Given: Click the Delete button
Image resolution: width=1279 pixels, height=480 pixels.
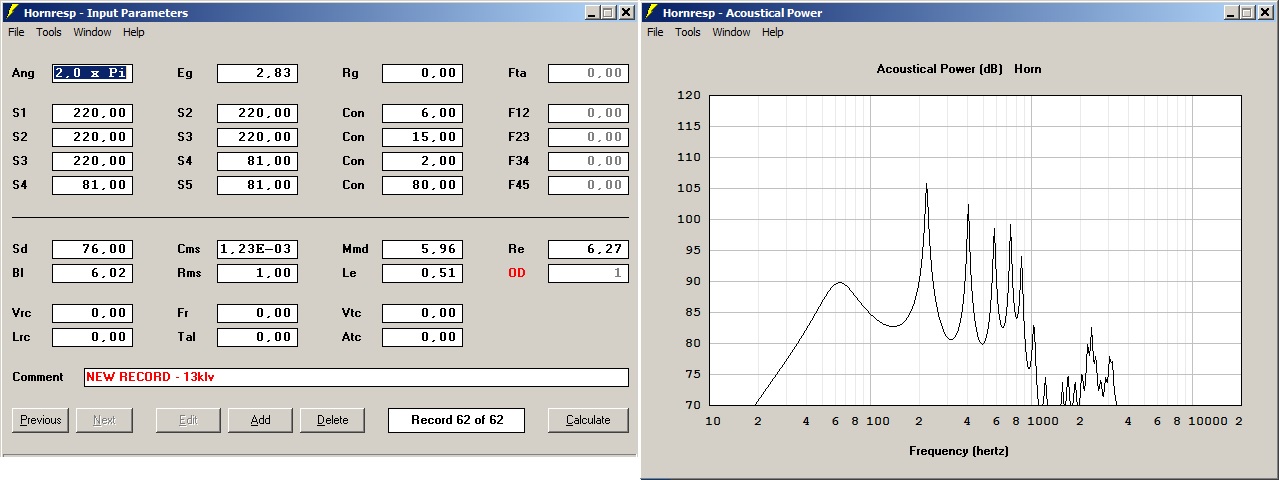Looking at the screenshot, I should tap(332, 420).
